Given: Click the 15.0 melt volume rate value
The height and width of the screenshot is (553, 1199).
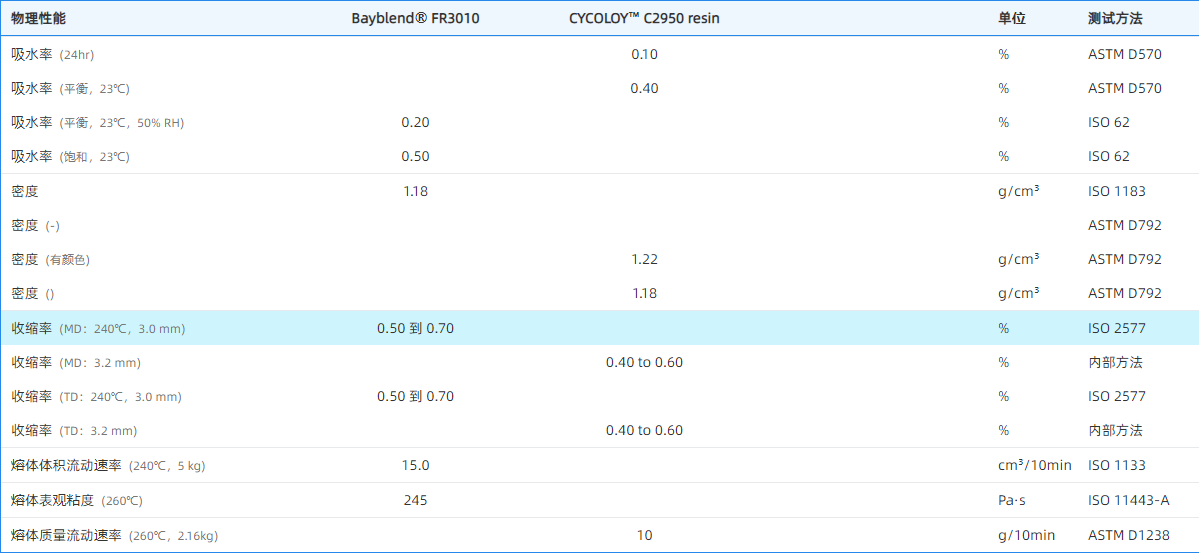Looking at the screenshot, I should (x=415, y=465).
